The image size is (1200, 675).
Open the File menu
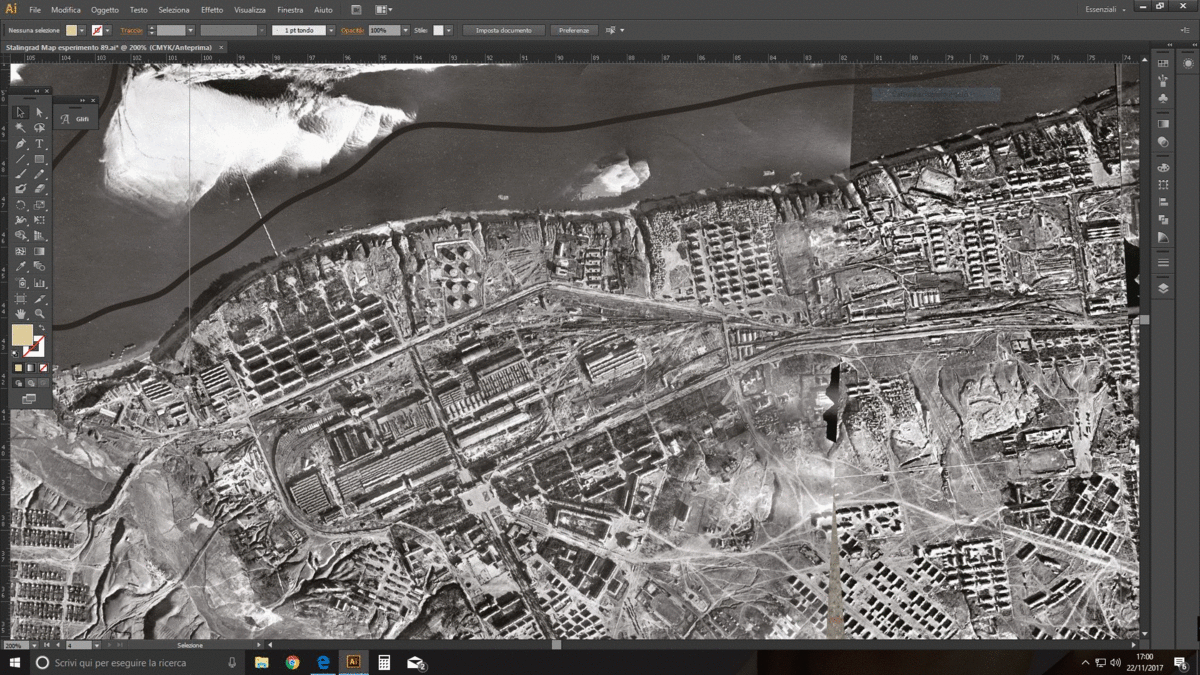35,10
